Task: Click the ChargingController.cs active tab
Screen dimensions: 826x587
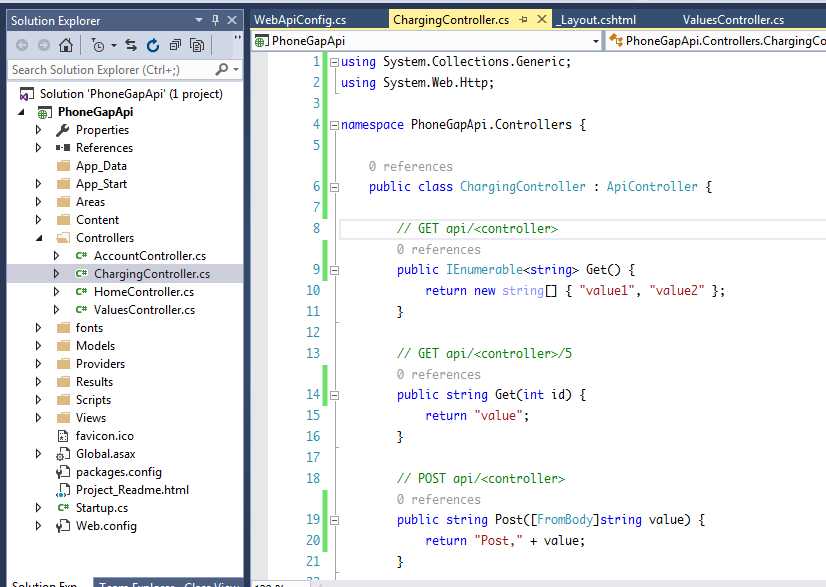Action: click(x=451, y=20)
